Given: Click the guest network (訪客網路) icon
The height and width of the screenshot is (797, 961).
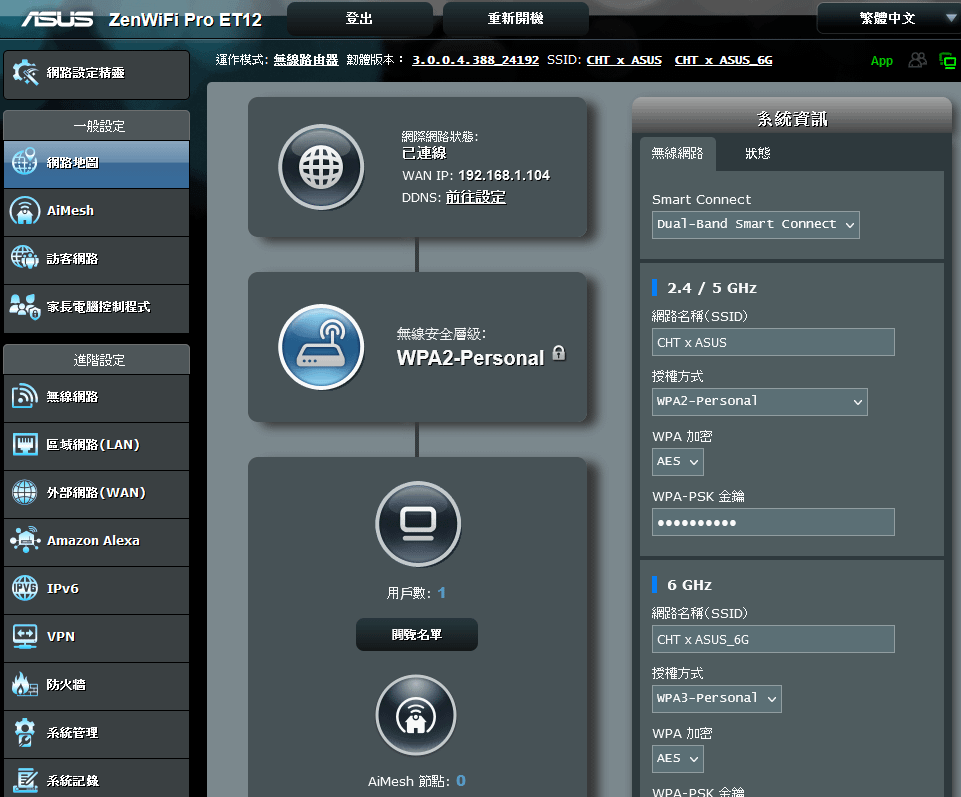Looking at the screenshot, I should (x=25, y=258).
